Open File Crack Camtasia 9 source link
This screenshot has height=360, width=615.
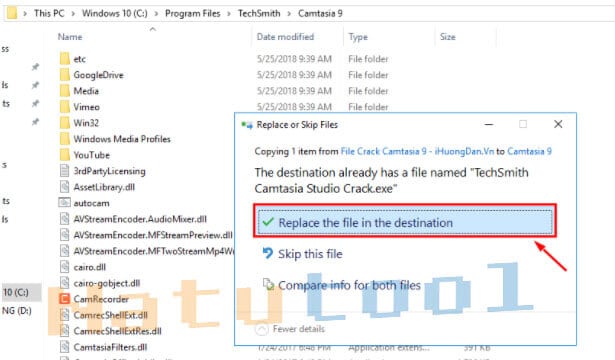pos(417,151)
